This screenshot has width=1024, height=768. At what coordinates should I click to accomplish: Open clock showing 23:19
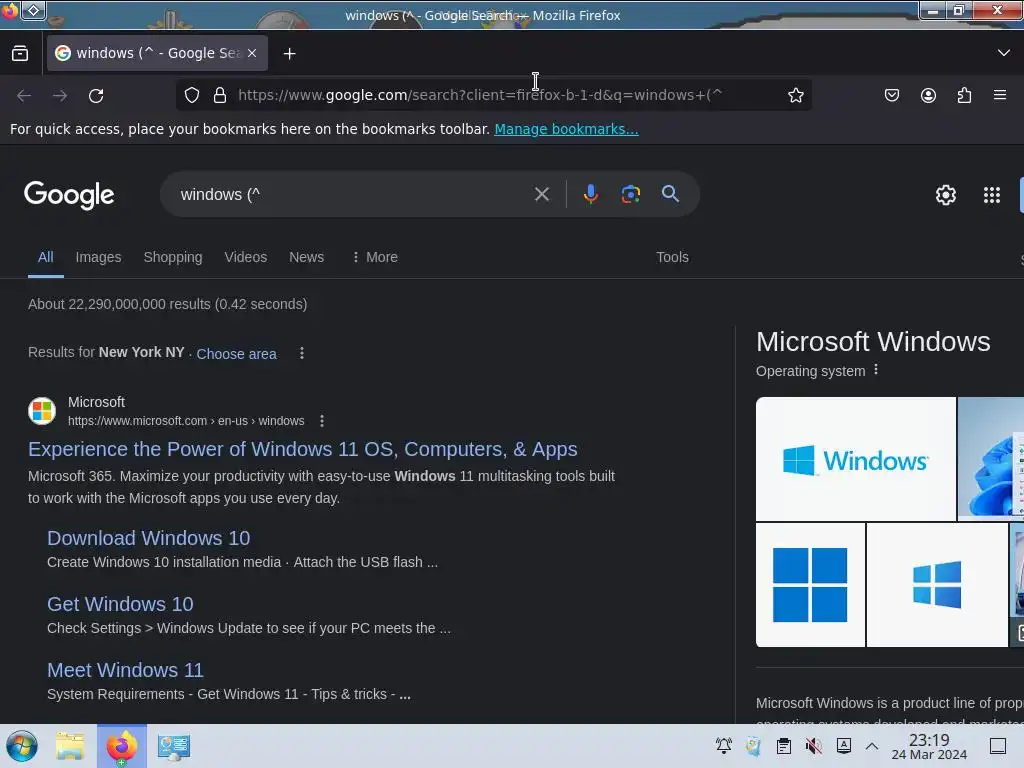[929, 746]
